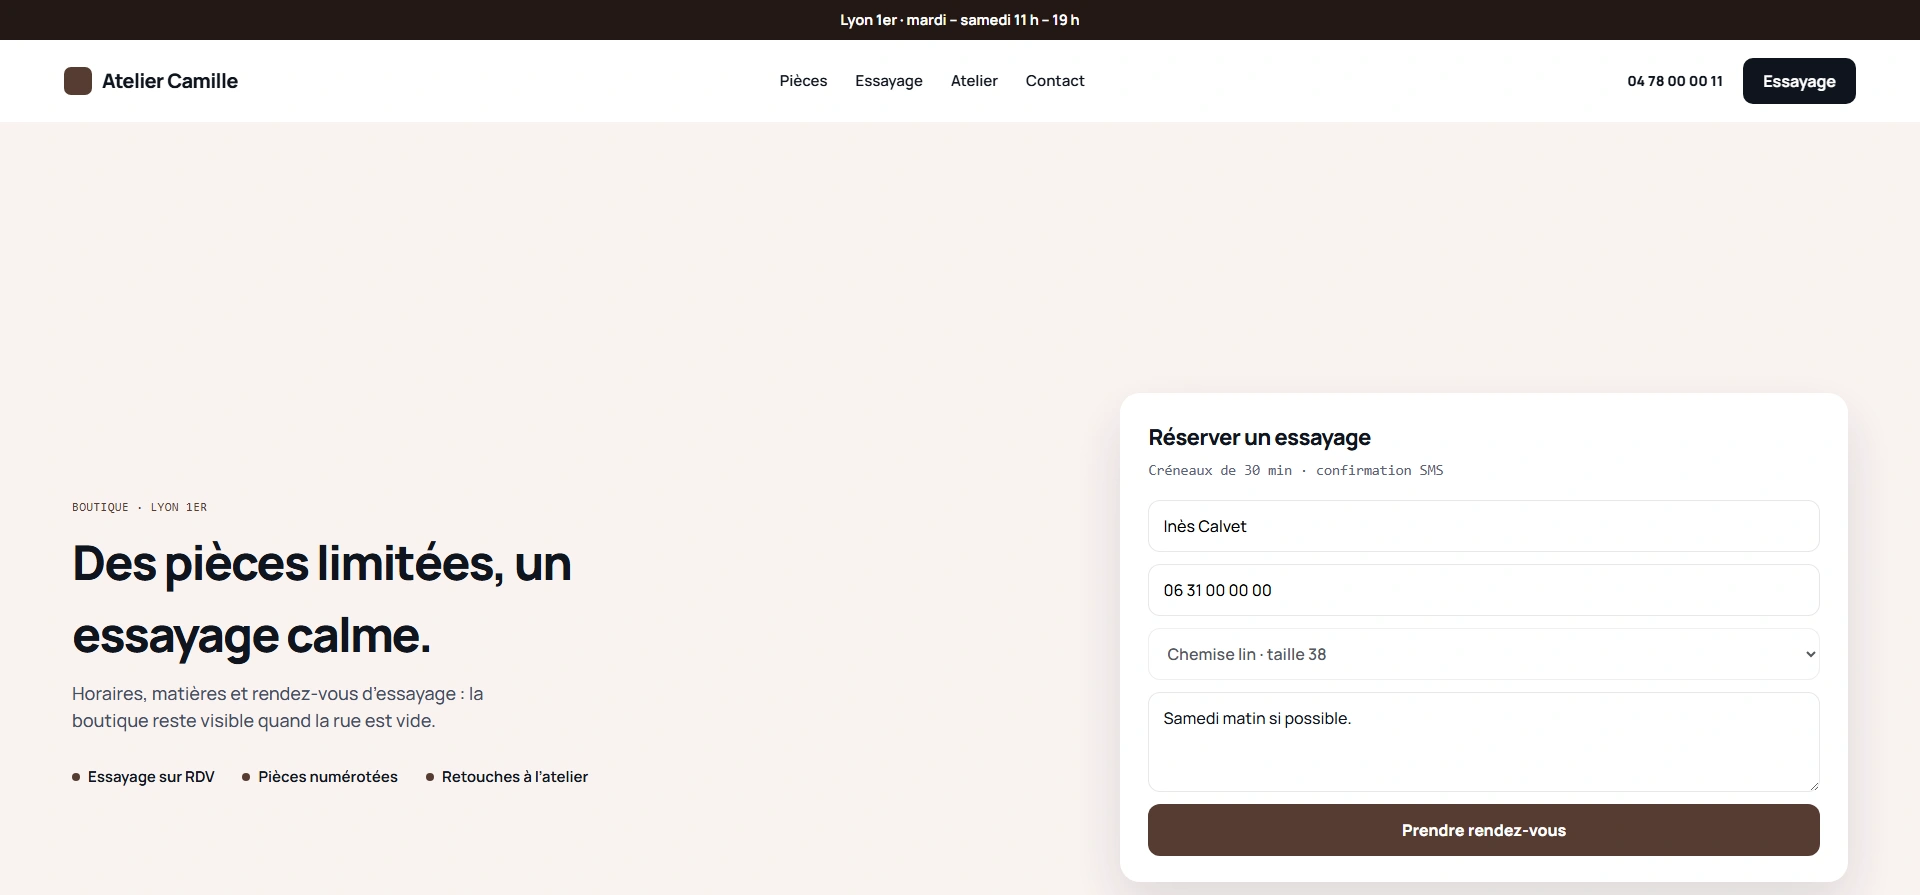The height and width of the screenshot is (895, 1920).
Task: Click the Réserver un essayage heading
Action: click(1259, 437)
